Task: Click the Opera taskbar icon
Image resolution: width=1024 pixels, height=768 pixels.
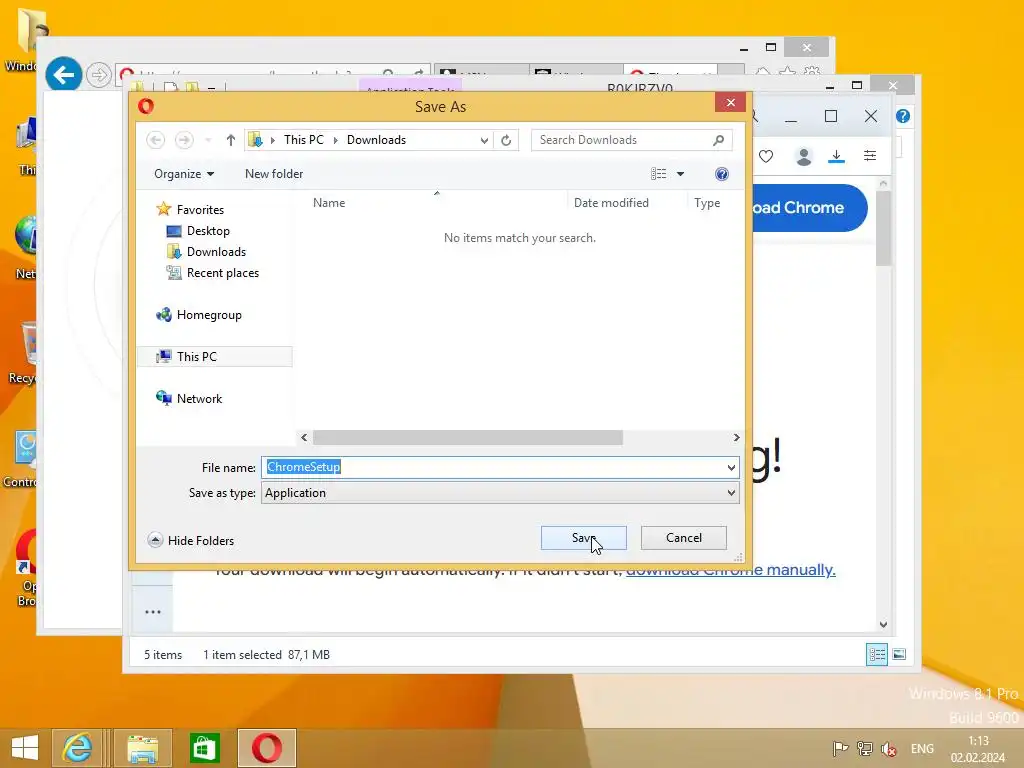Action: click(266, 748)
